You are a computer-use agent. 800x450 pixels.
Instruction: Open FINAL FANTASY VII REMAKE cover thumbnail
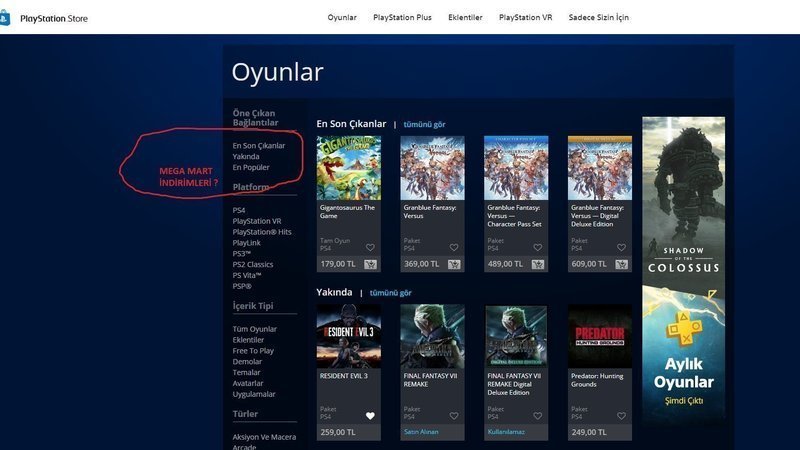pos(432,336)
